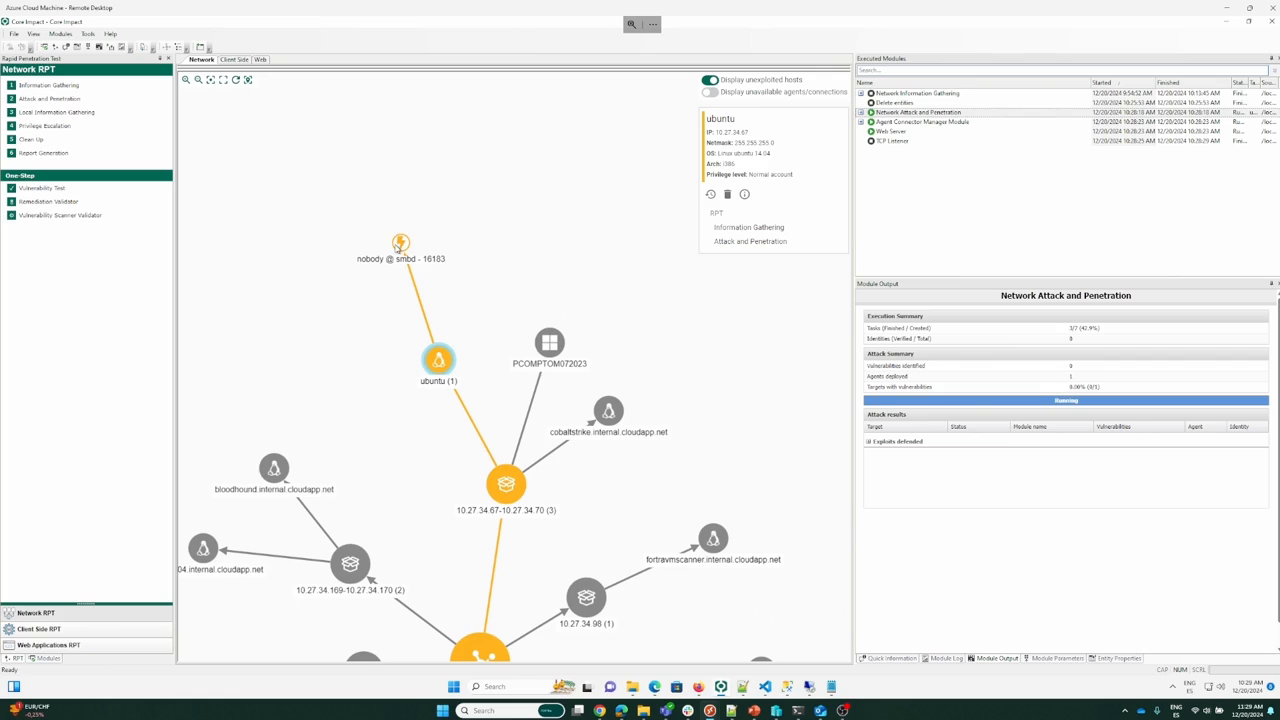Expand Network Attack and Penetration module row
The height and width of the screenshot is (720, 1280).
pyautogui.click(x=861, y=112)
